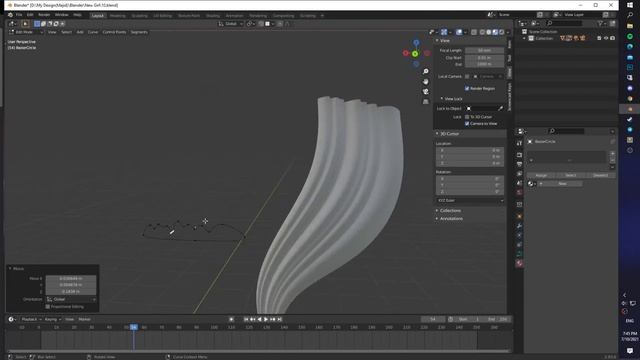The width and height of the screenshot is (640, 360).
Task: Click the Select material button
Action: tap(571, 176)
